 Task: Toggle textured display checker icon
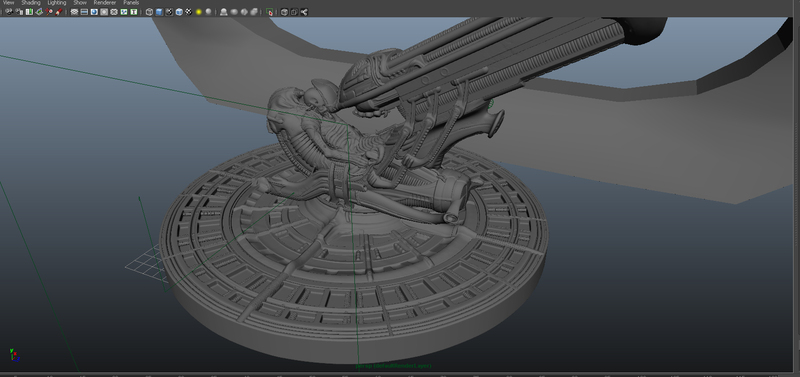pos(189,12)
